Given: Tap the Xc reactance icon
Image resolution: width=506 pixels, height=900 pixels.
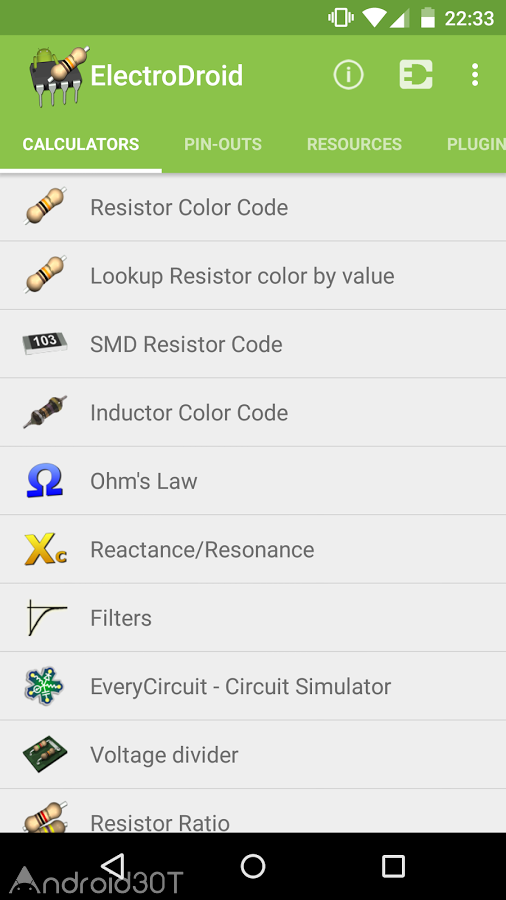Looking at the screenshot, I should (45, 549).
